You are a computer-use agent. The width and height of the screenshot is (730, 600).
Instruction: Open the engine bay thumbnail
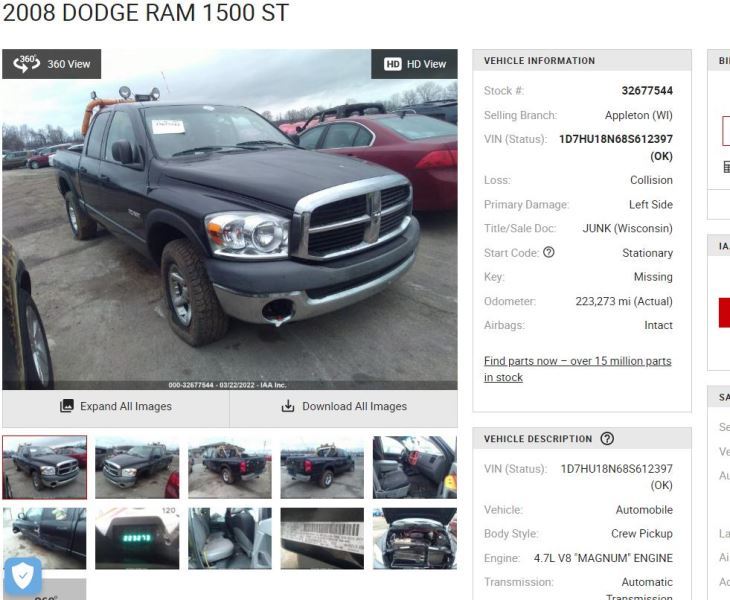tap(415, 538)
